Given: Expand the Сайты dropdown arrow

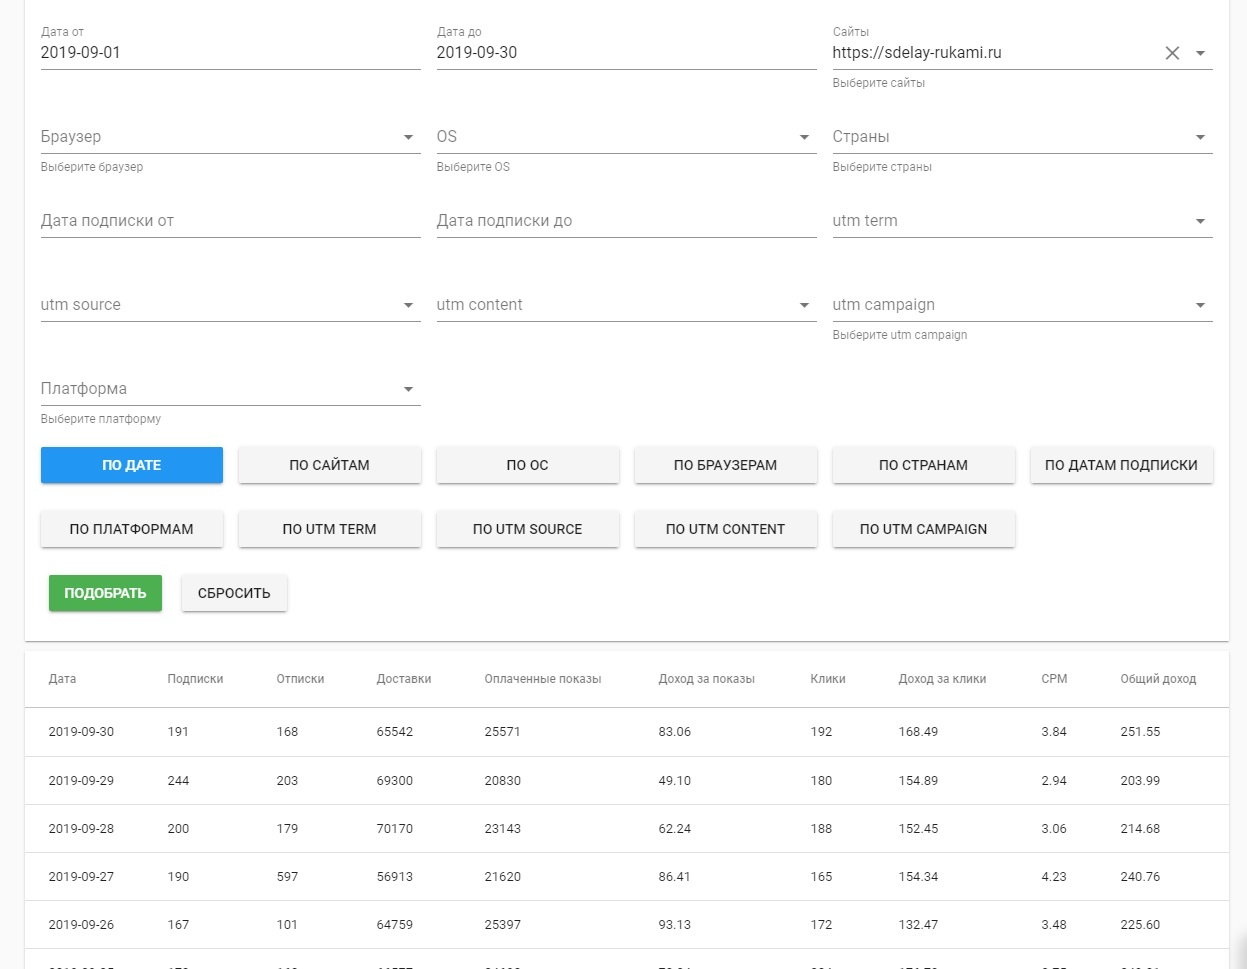Looking at the screenshot, I should [1200, 53].
